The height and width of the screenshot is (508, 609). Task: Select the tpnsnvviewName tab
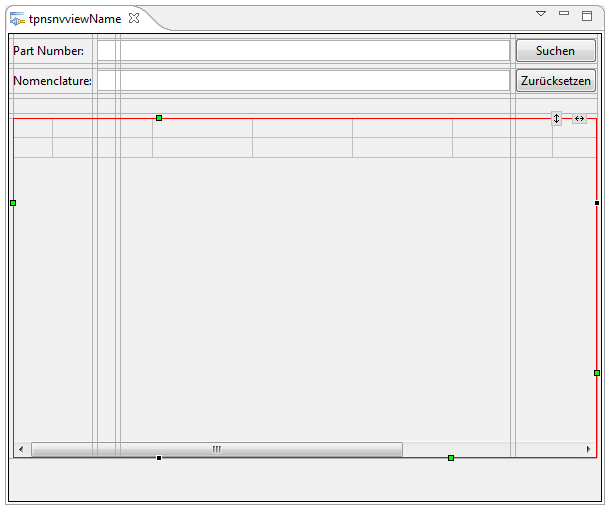[75, 19]
